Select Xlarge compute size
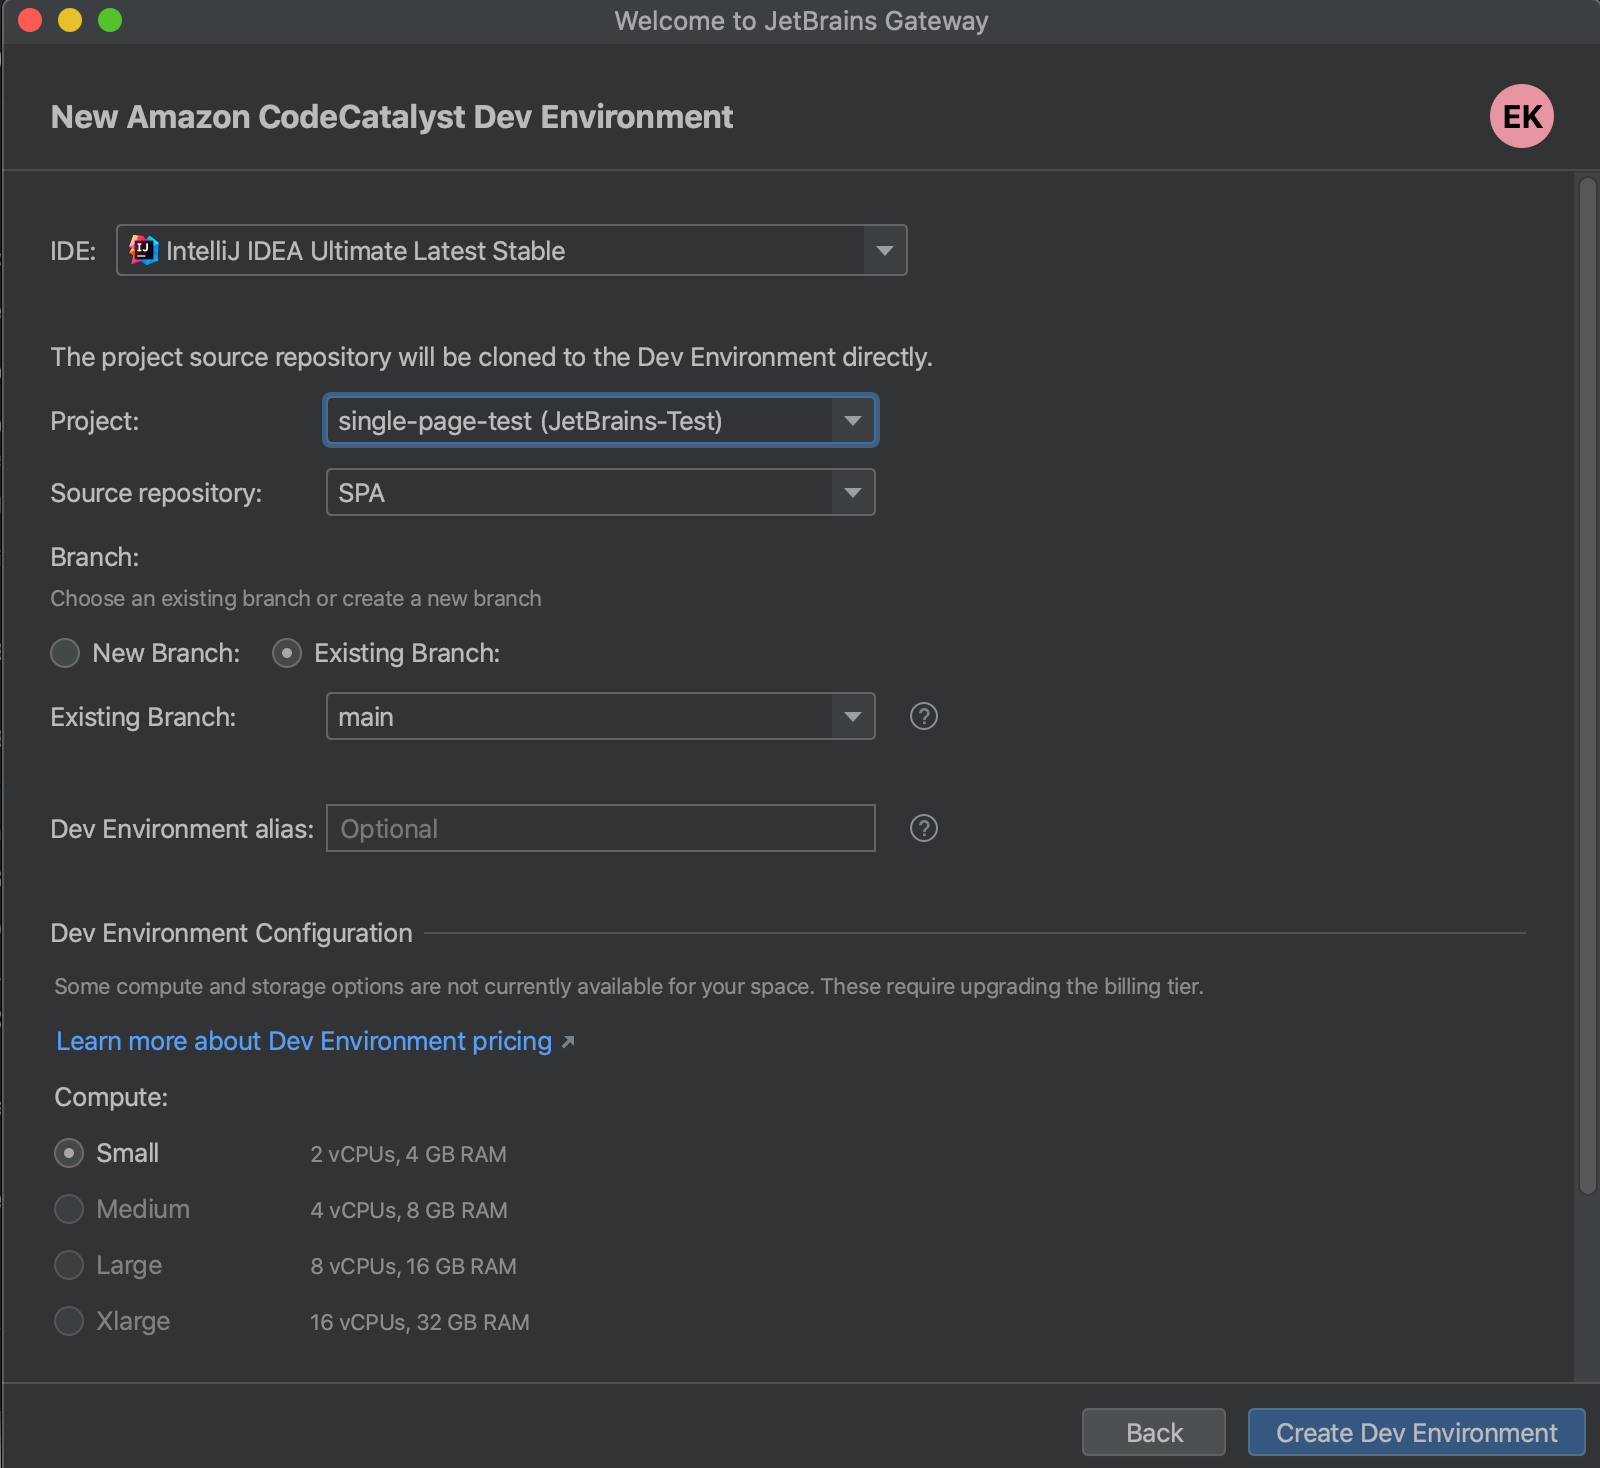This screenshot has height=1468, width=1600. (x=68, y=1321)
